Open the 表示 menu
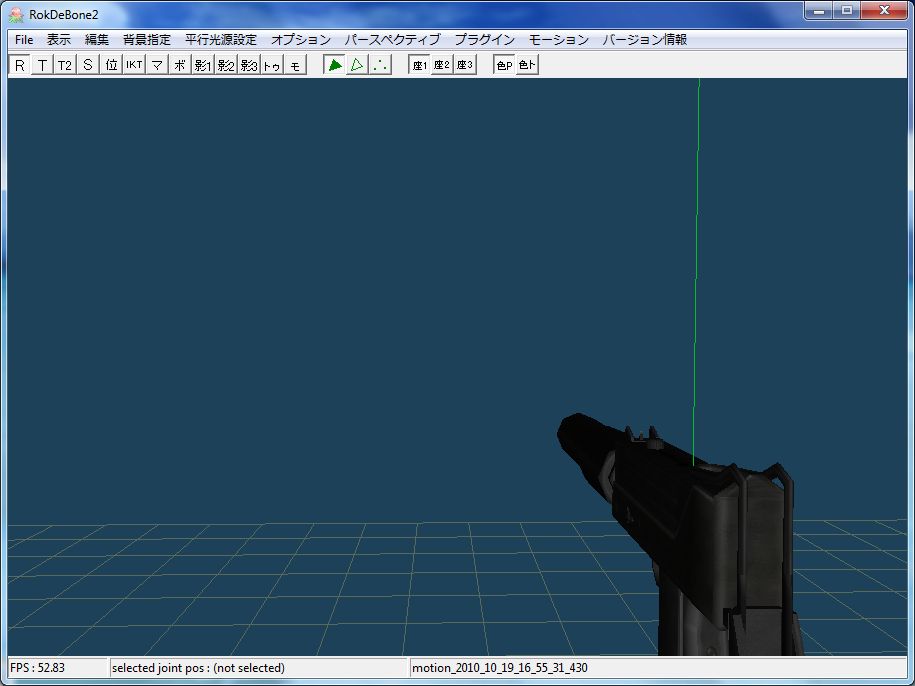 [x=59, y=40]
